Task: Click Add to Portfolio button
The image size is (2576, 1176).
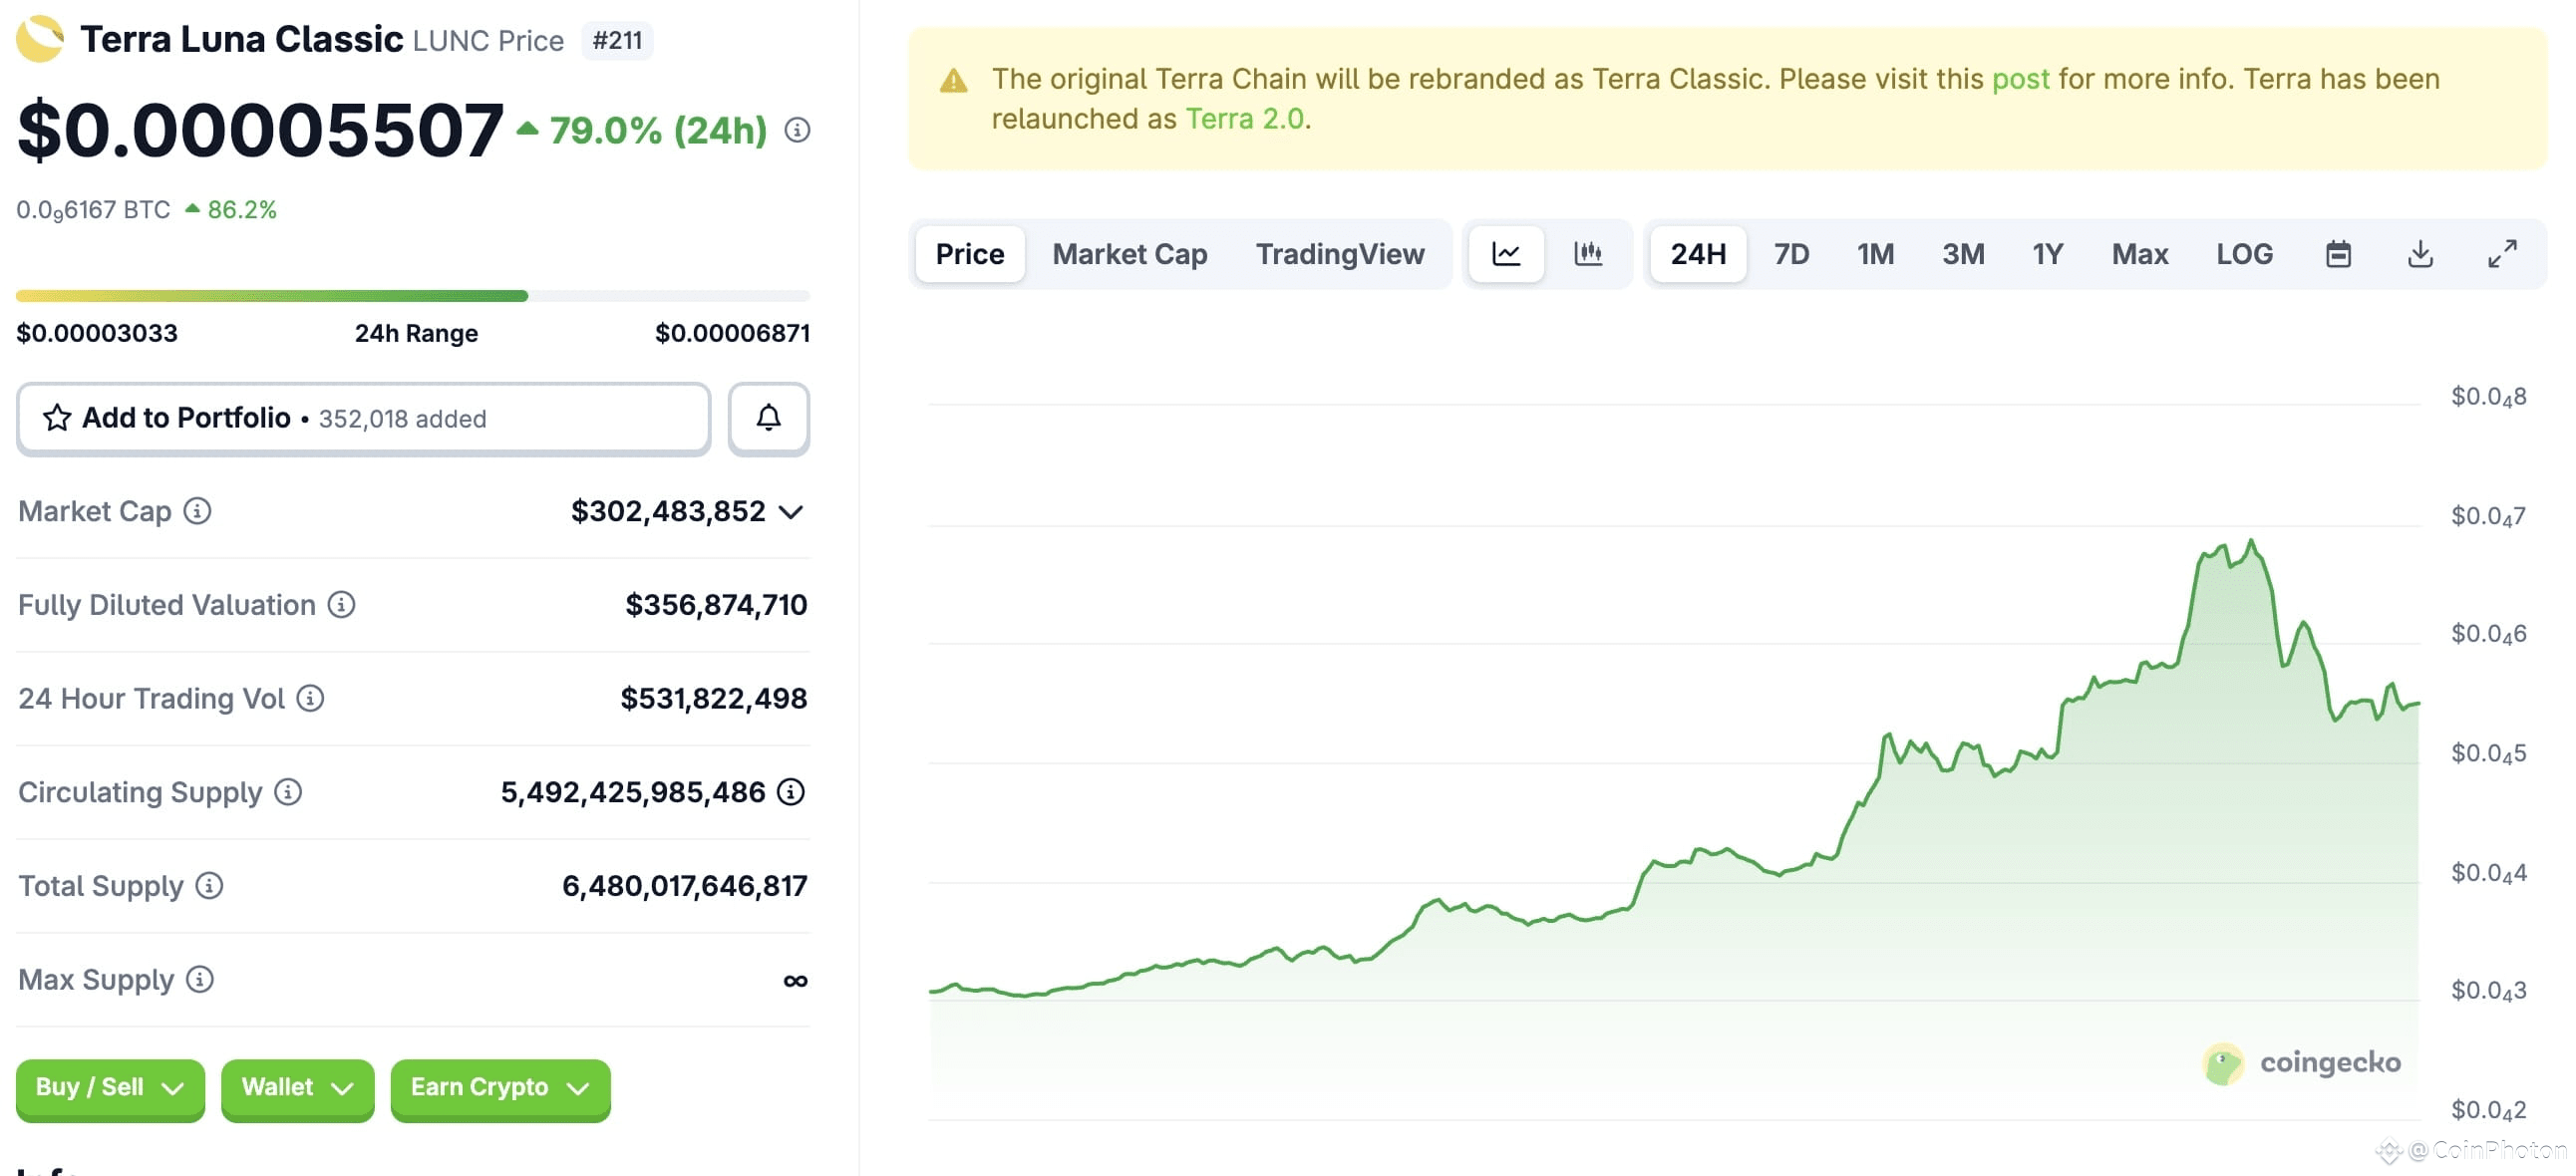Action: (363, 418)
